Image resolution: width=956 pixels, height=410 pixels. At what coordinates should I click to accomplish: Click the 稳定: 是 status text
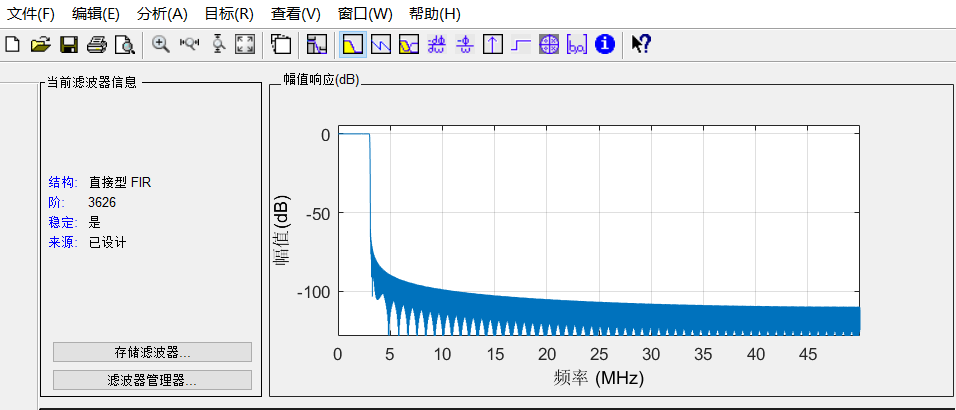coord(74,222)
